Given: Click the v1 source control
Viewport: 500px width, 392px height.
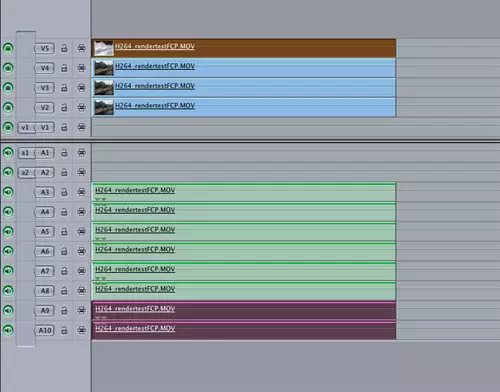Looking at the screenshot, I should (26, 127).
